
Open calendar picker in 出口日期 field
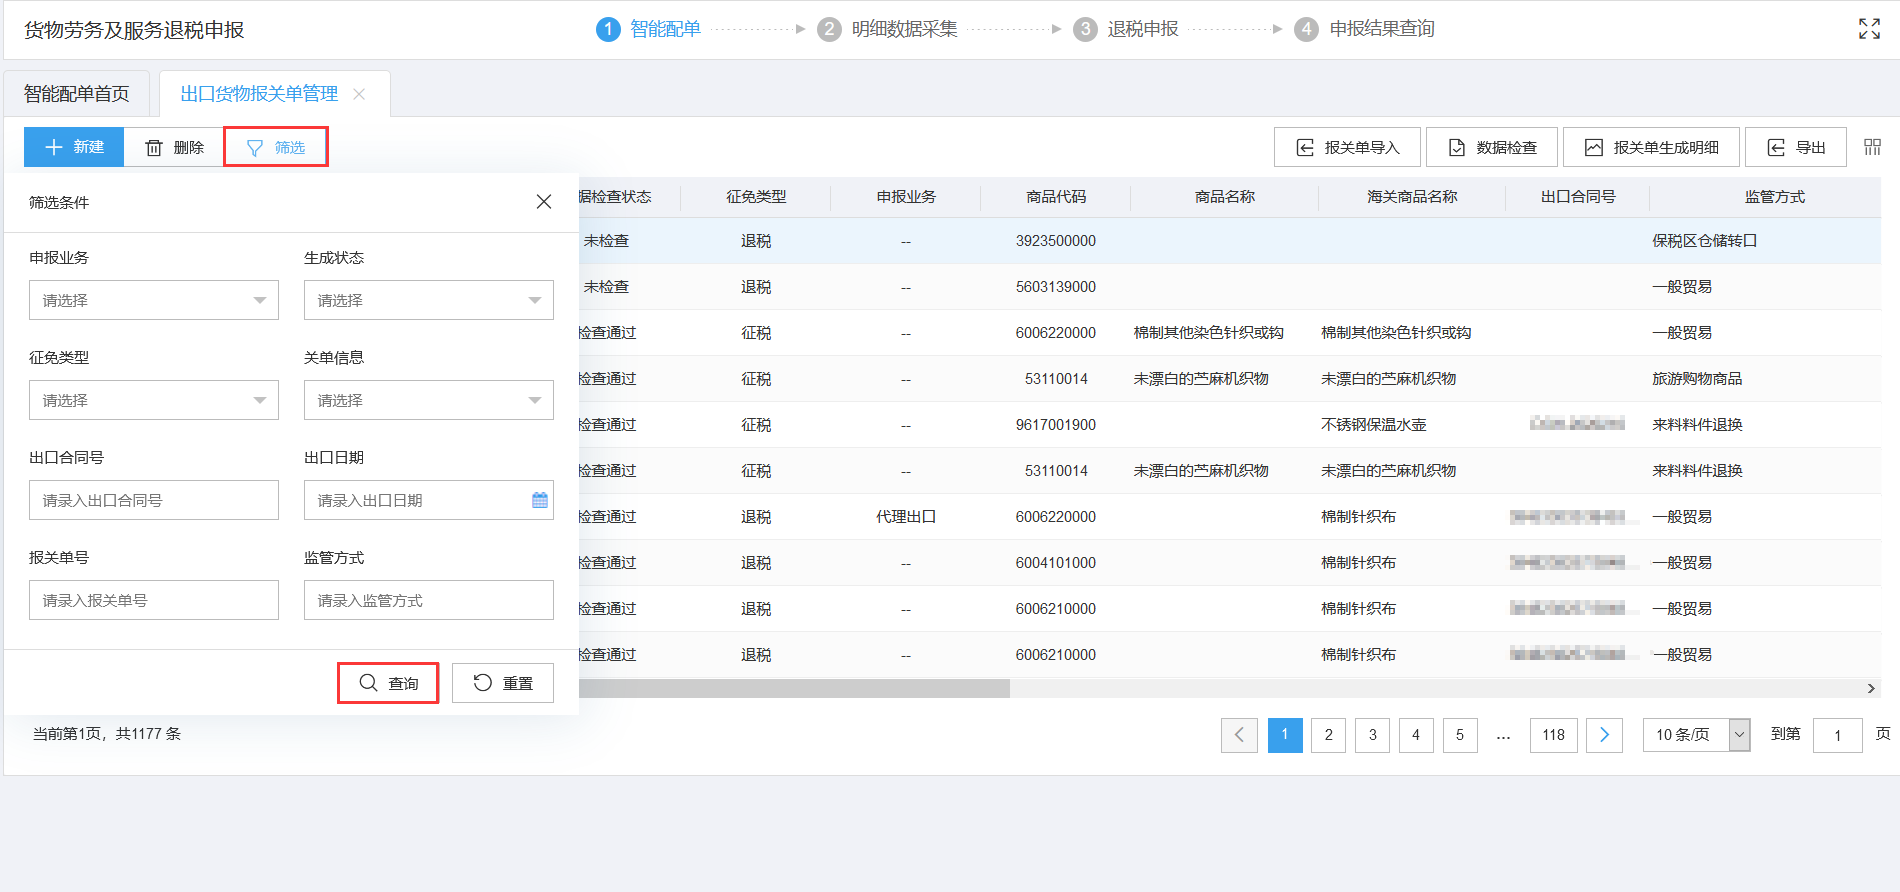539,500
